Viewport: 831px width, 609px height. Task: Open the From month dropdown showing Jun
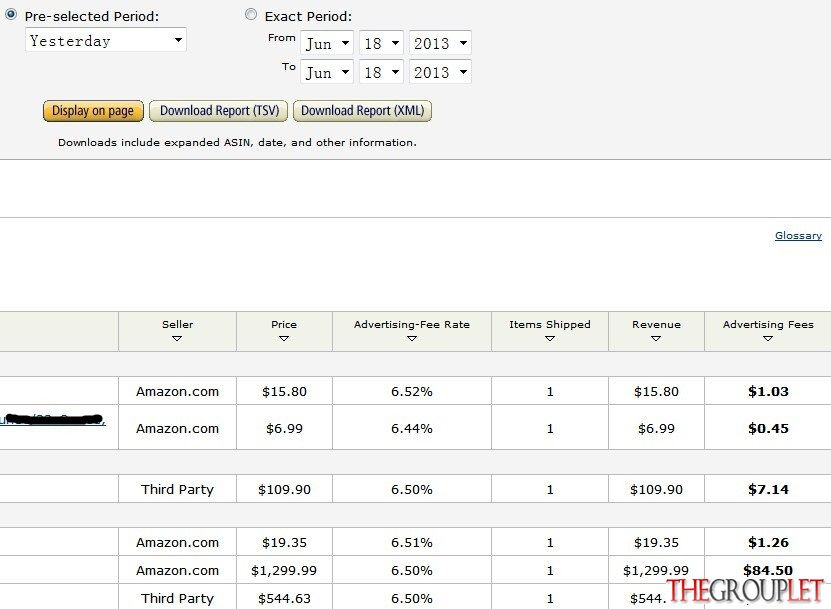(x=327, y=43)
